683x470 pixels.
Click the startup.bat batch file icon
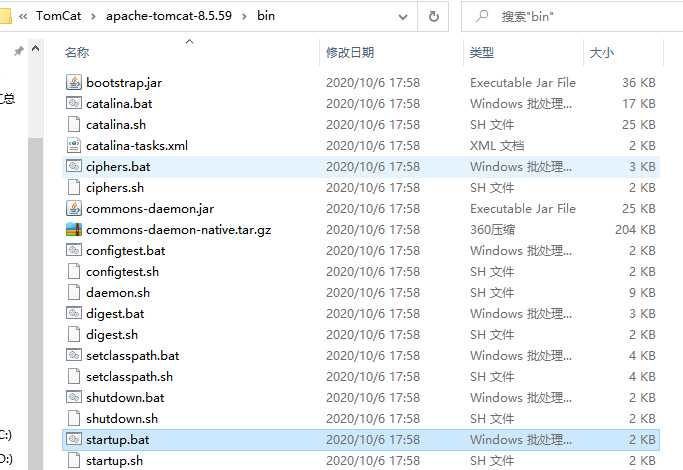pyautogui.click(x=74, y=439)
